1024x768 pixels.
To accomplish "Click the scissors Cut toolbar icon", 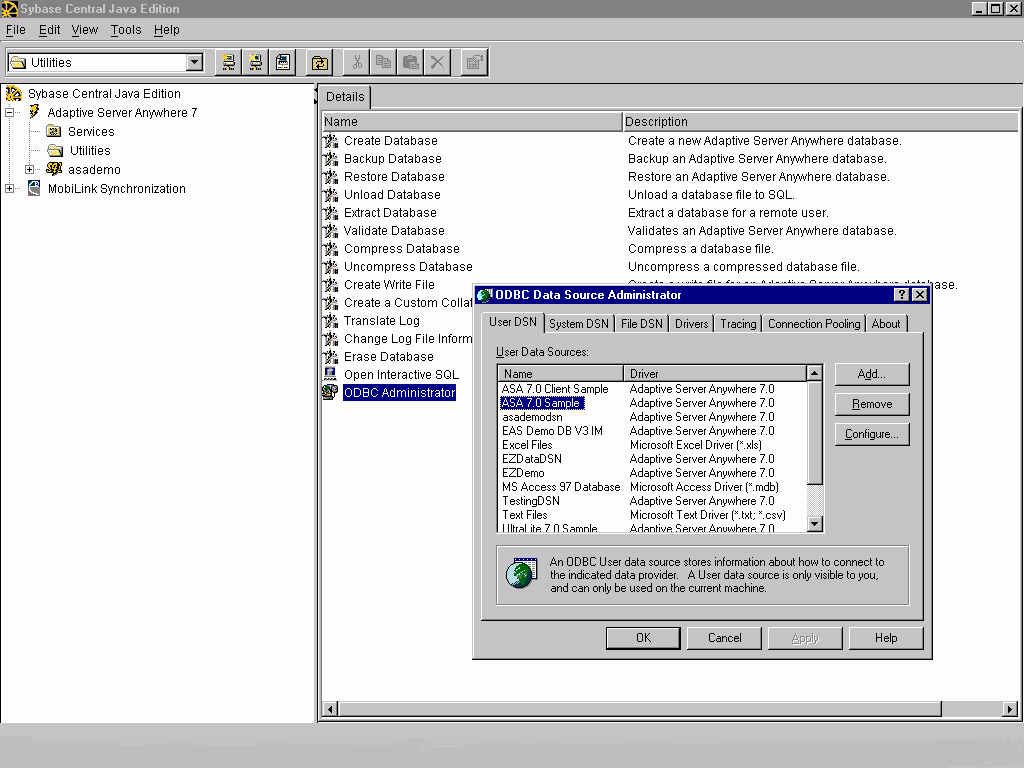I will coord(356,63).
